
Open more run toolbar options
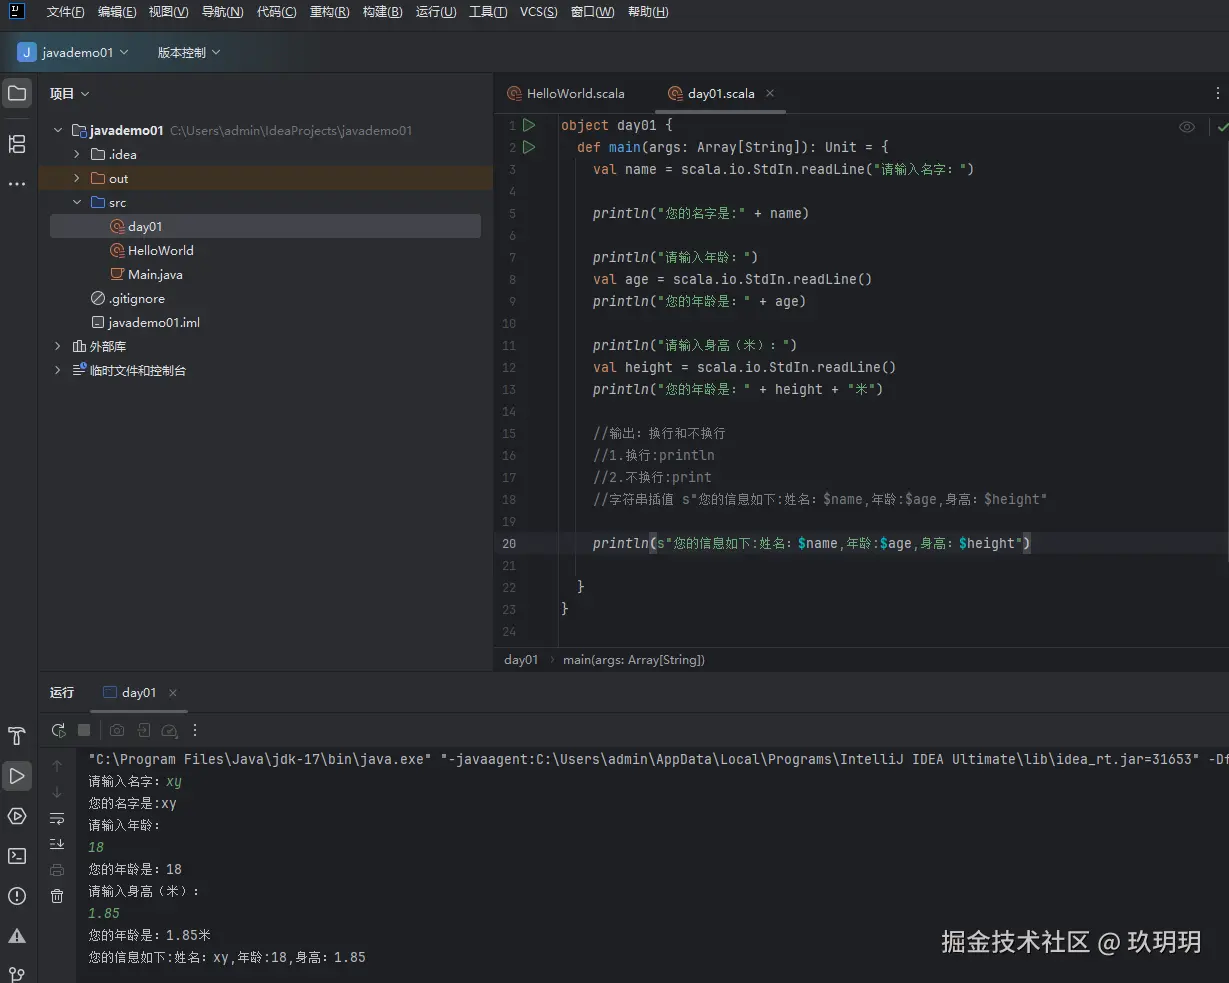[x=195, y=730]
